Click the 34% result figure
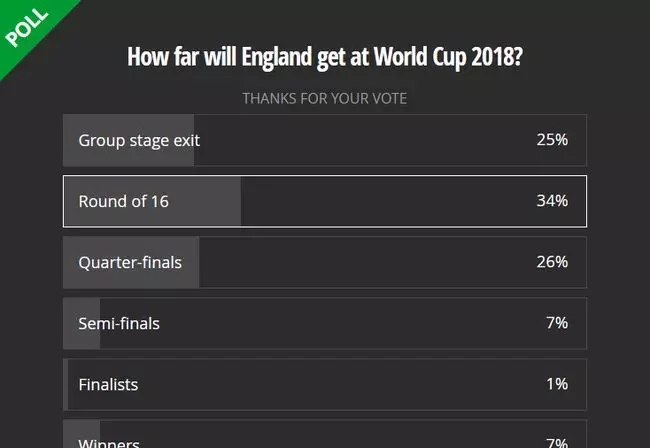The height and width of the screenshot is (448, 650). [552, 201]
